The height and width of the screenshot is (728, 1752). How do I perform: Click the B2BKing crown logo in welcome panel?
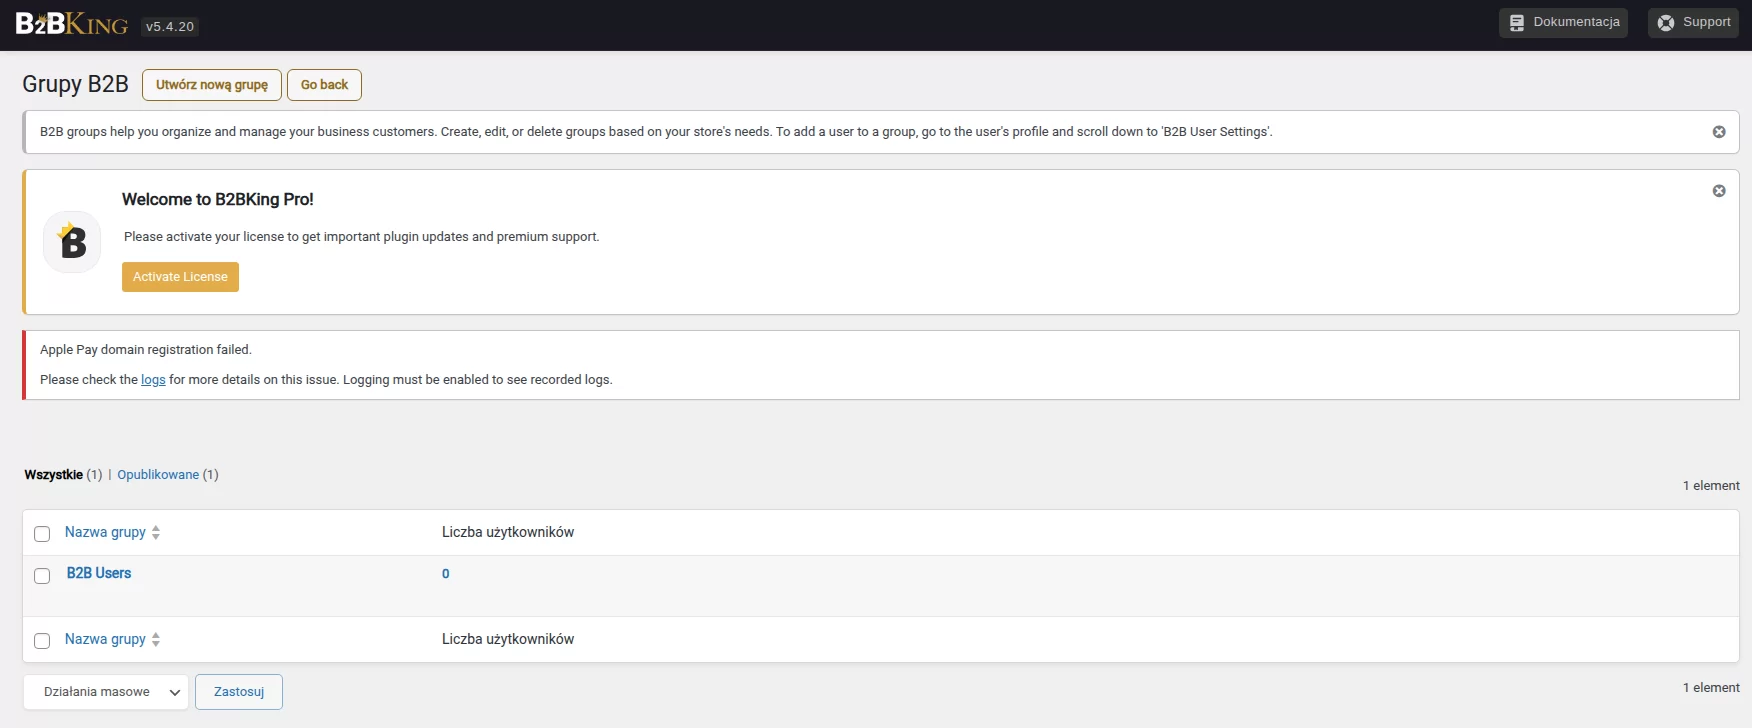tap(72, 242)
